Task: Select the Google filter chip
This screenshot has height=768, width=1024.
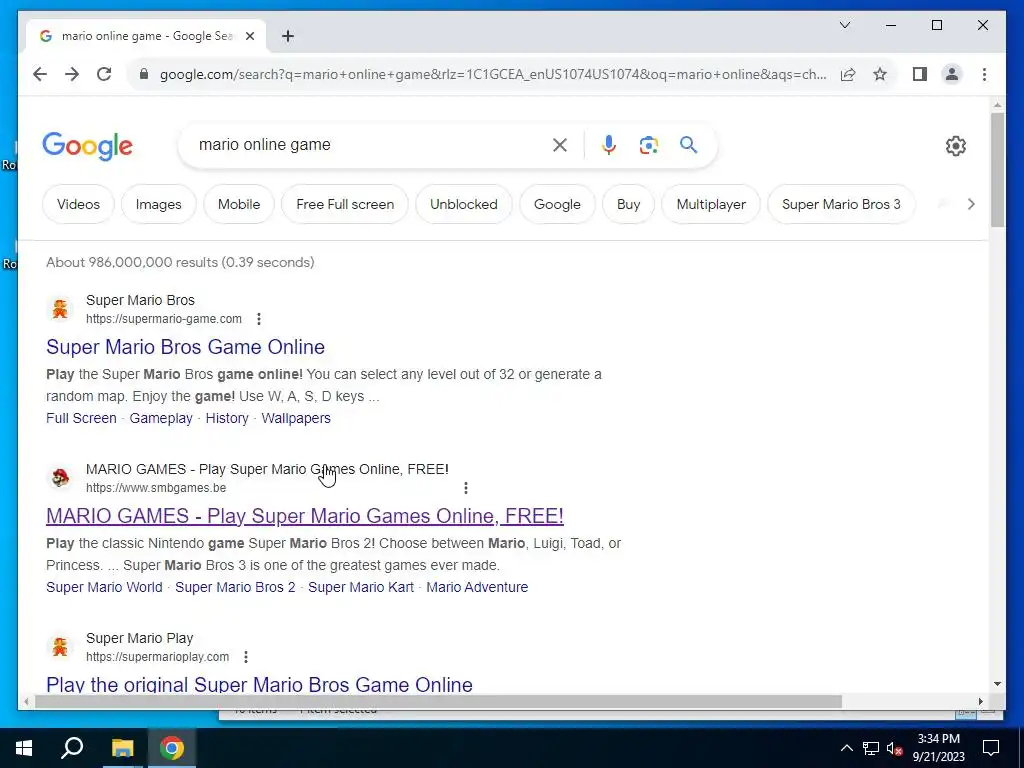Action: [557, 204]
